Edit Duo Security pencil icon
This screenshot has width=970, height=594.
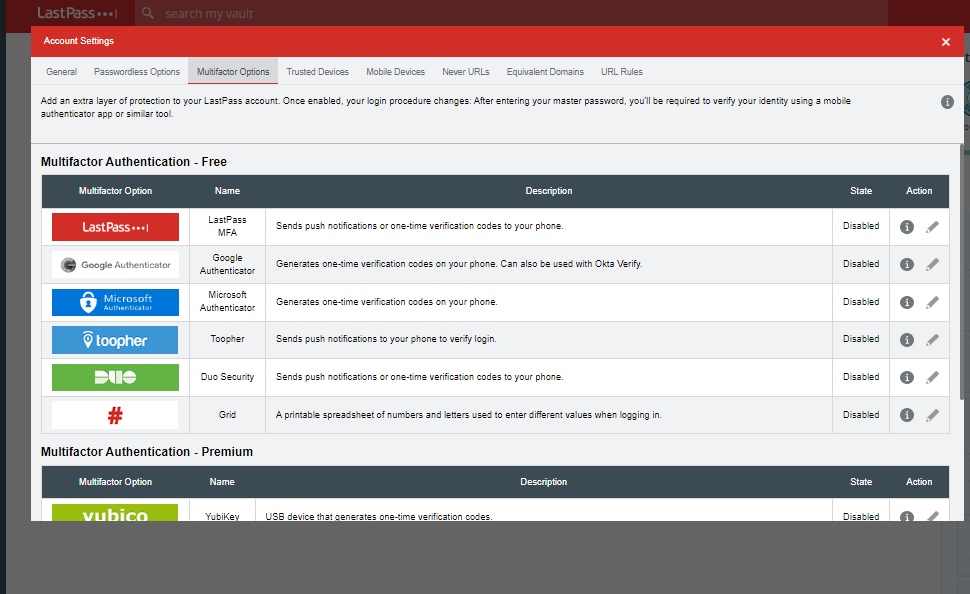point(932,377)
